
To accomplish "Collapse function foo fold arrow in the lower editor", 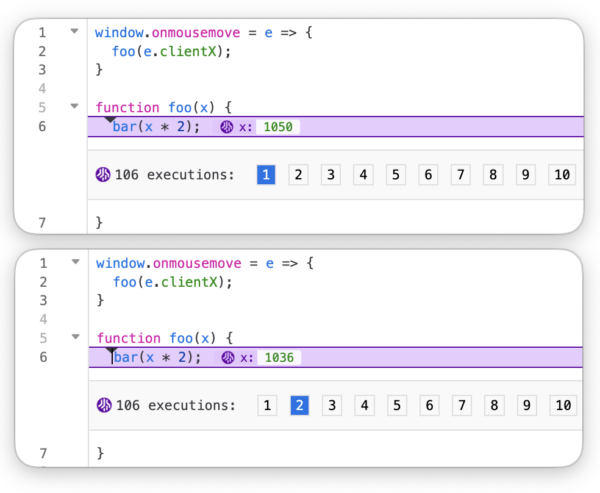I will coord(73,338).
